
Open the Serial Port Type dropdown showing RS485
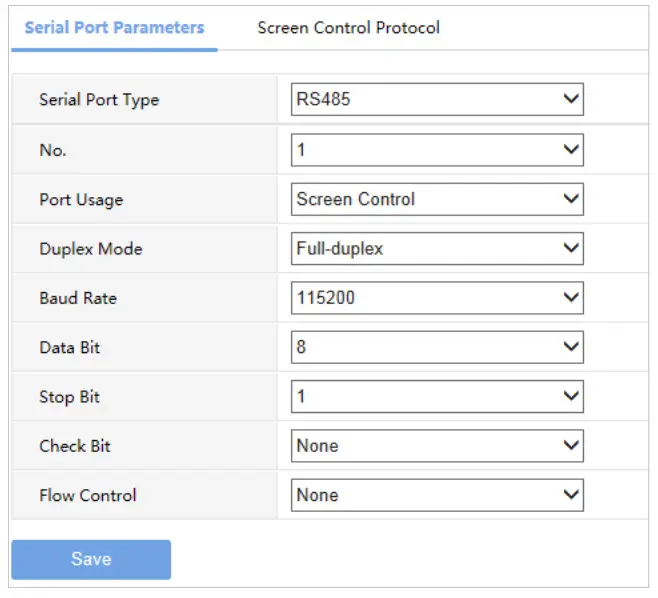click(x=437, y=99)
